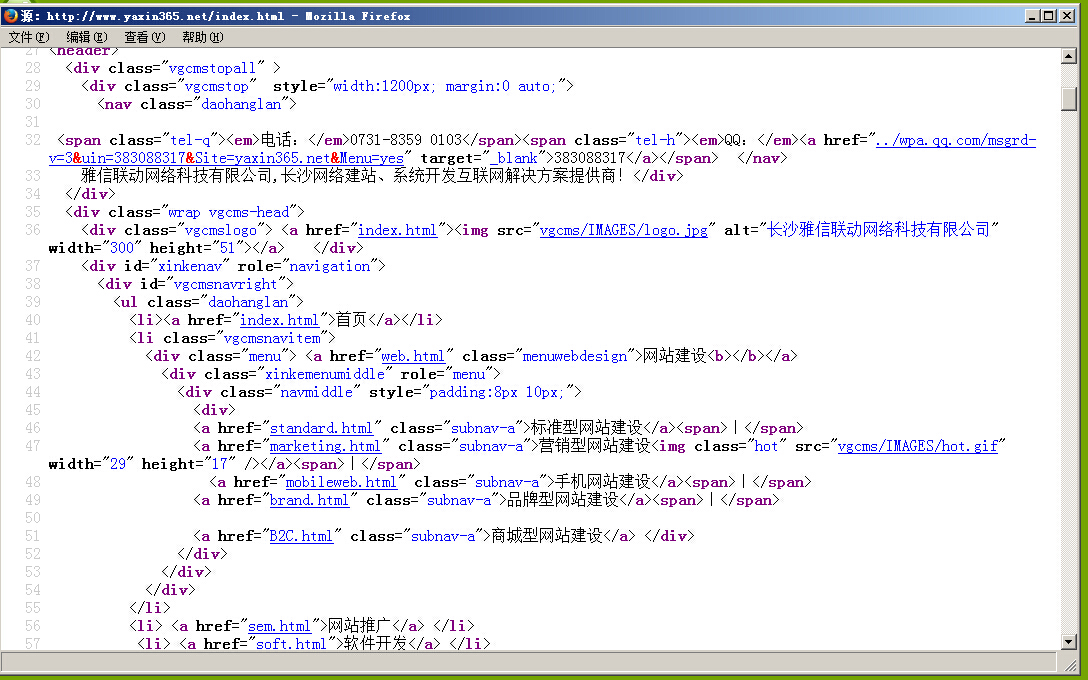Viewport: 1088px width, 680px height.
Task: Maximize the source viewer window
Action: click(x=1047, y=16)
